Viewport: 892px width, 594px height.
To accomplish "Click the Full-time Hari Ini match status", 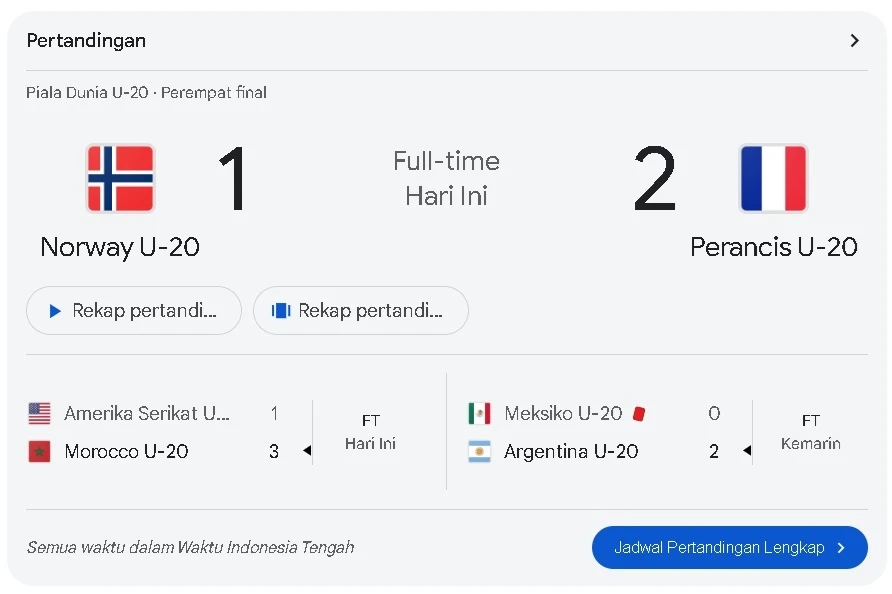I will [x=446, y=178].
